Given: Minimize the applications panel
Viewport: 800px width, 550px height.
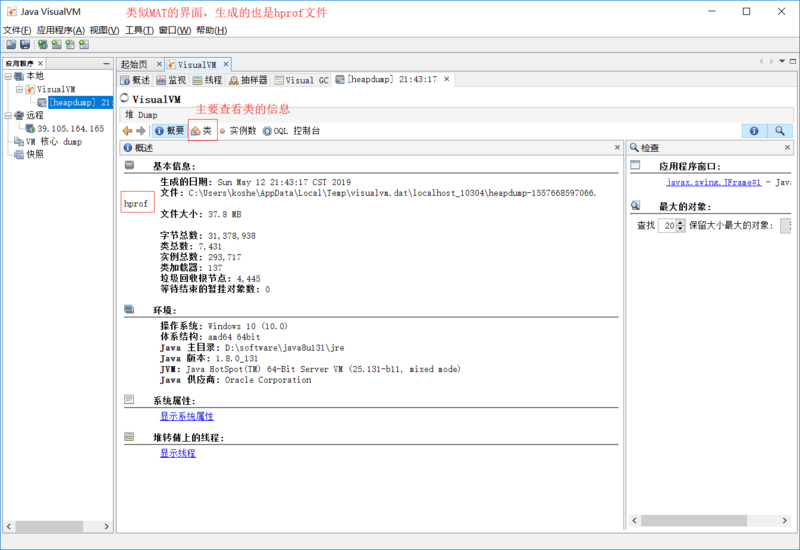Looking at the screenshot, I should (106, 63).
